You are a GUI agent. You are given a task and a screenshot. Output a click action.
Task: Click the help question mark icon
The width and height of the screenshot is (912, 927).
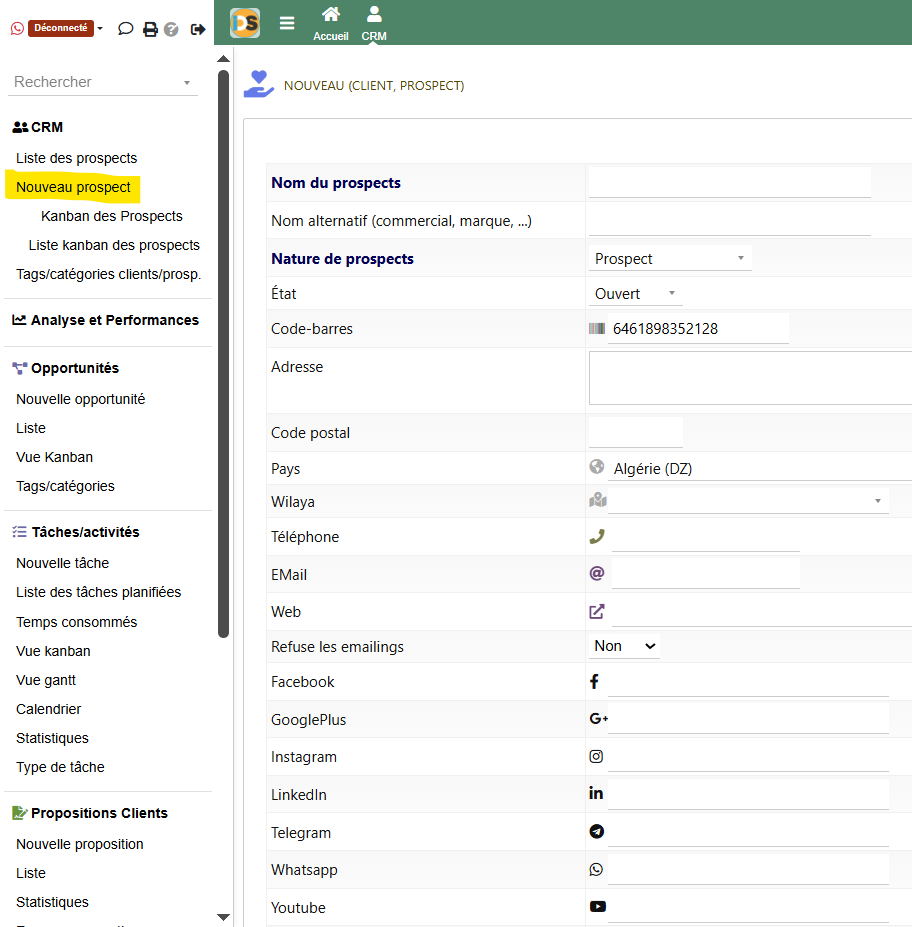pos(171,29)
